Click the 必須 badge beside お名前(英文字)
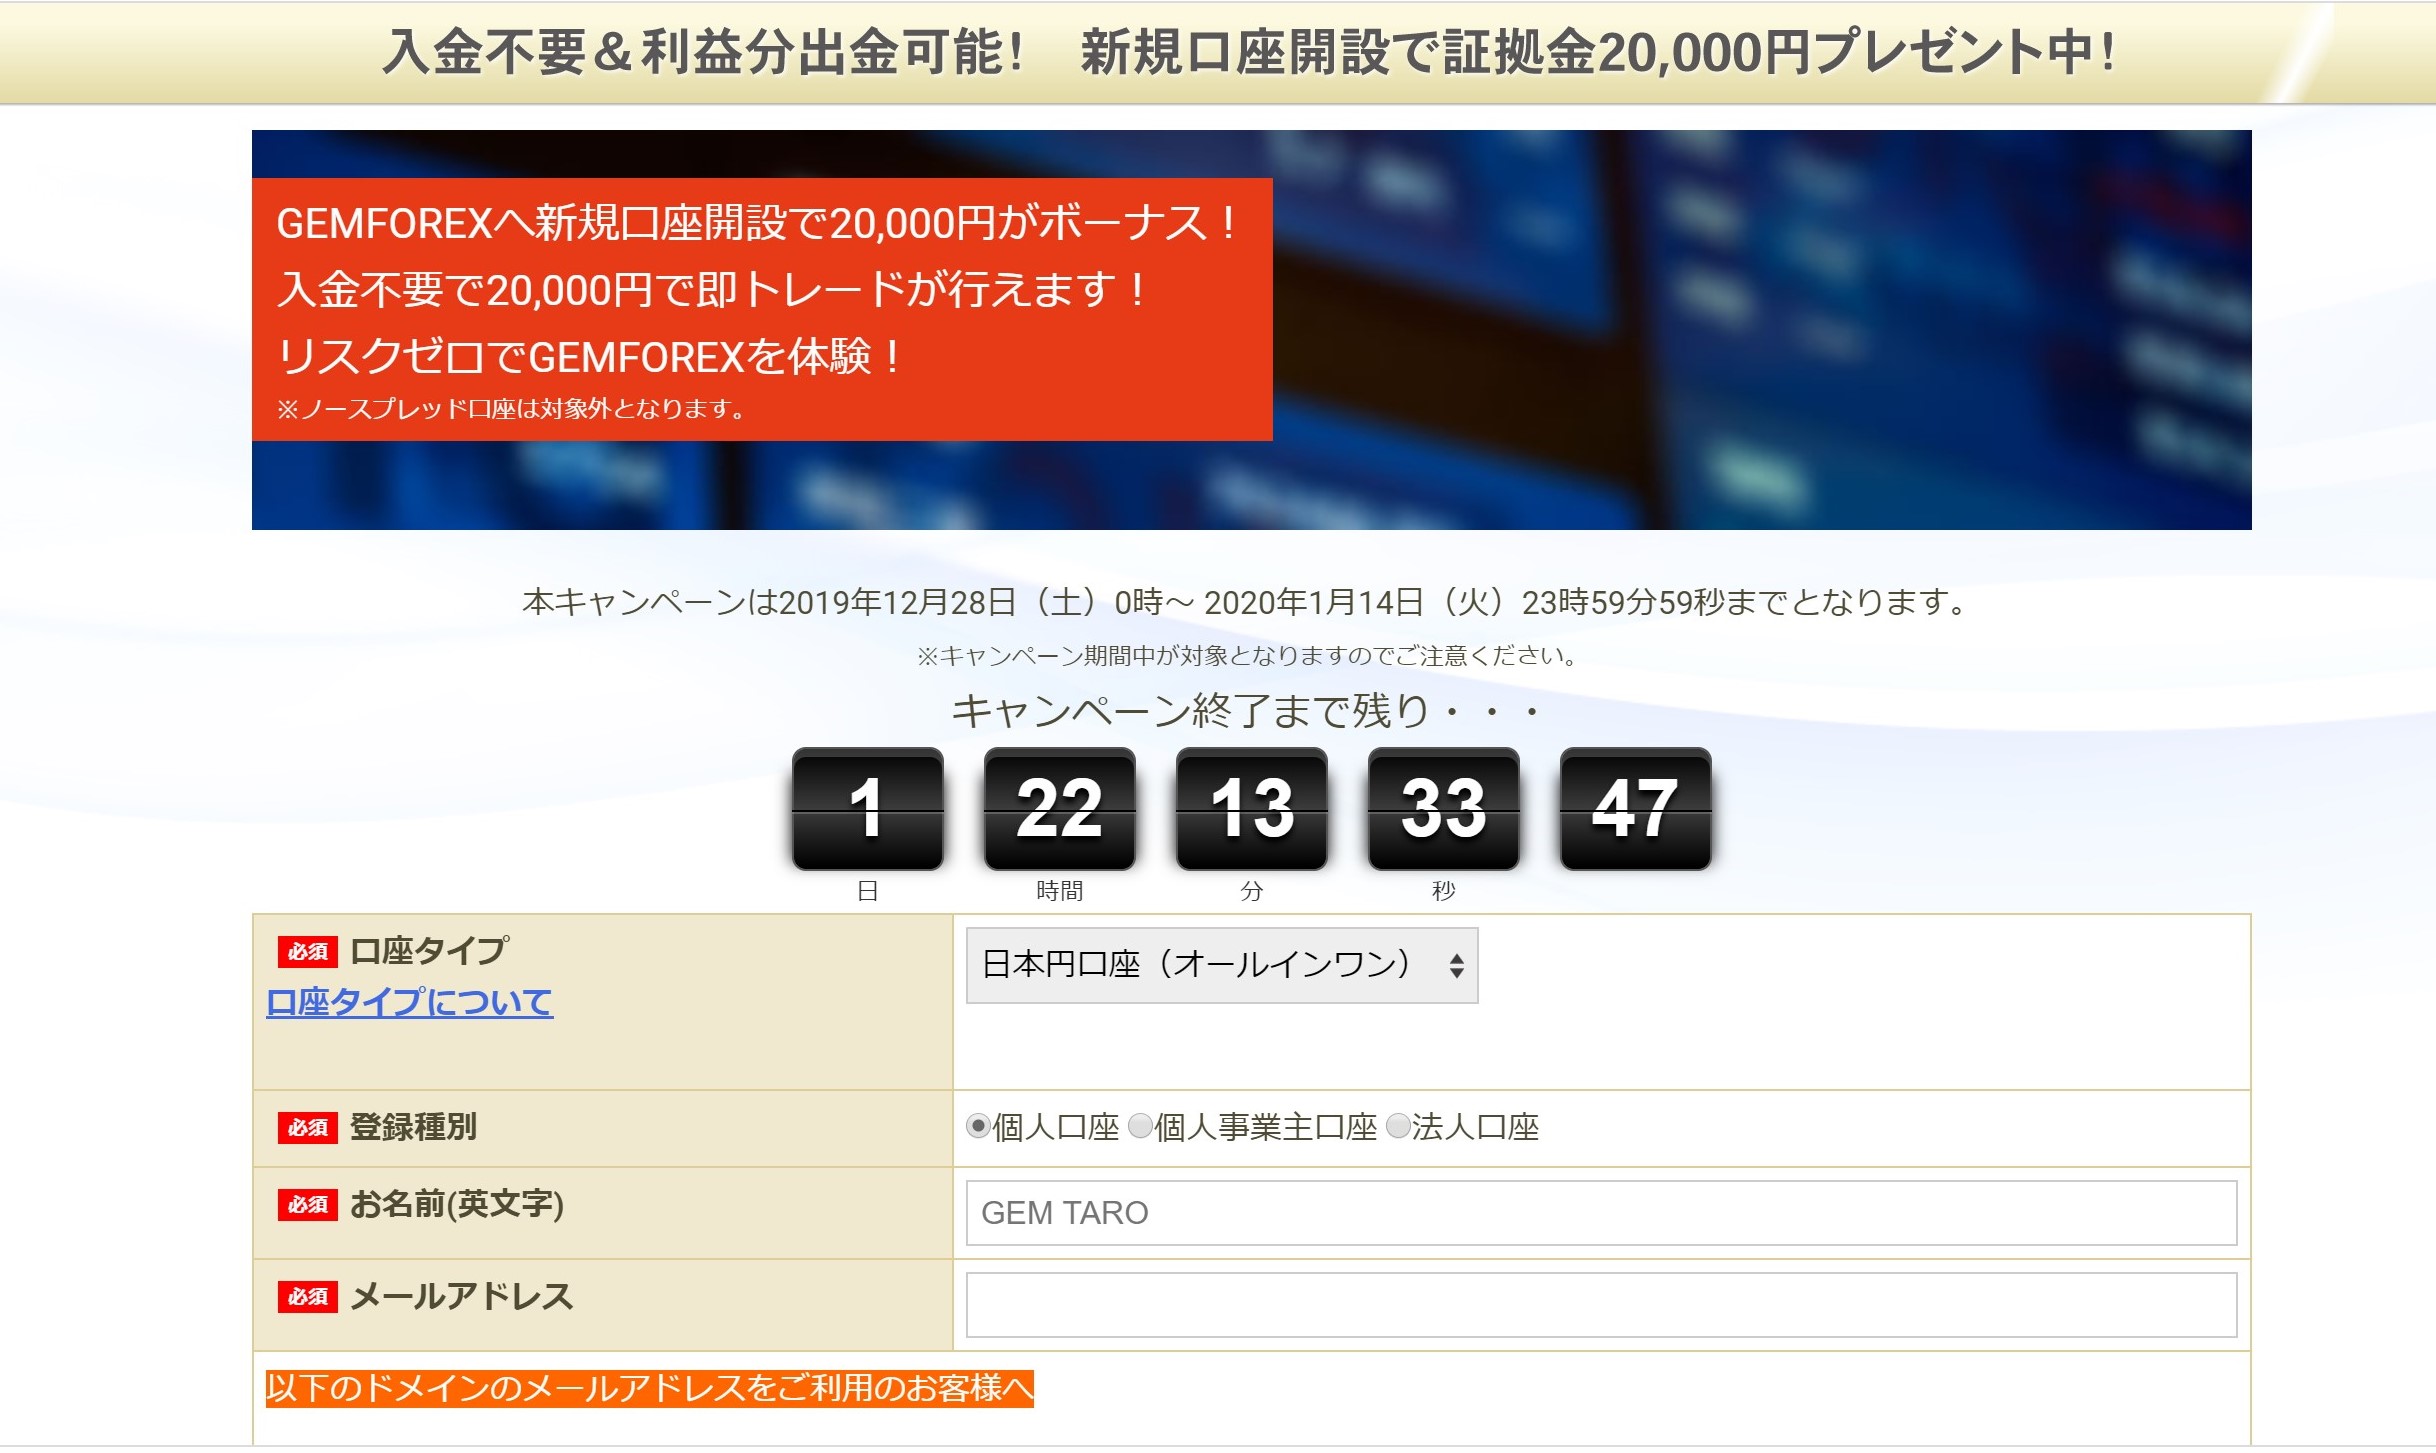The width and height of the screenshot is (2436, 1453). [x=308, y=1204]
